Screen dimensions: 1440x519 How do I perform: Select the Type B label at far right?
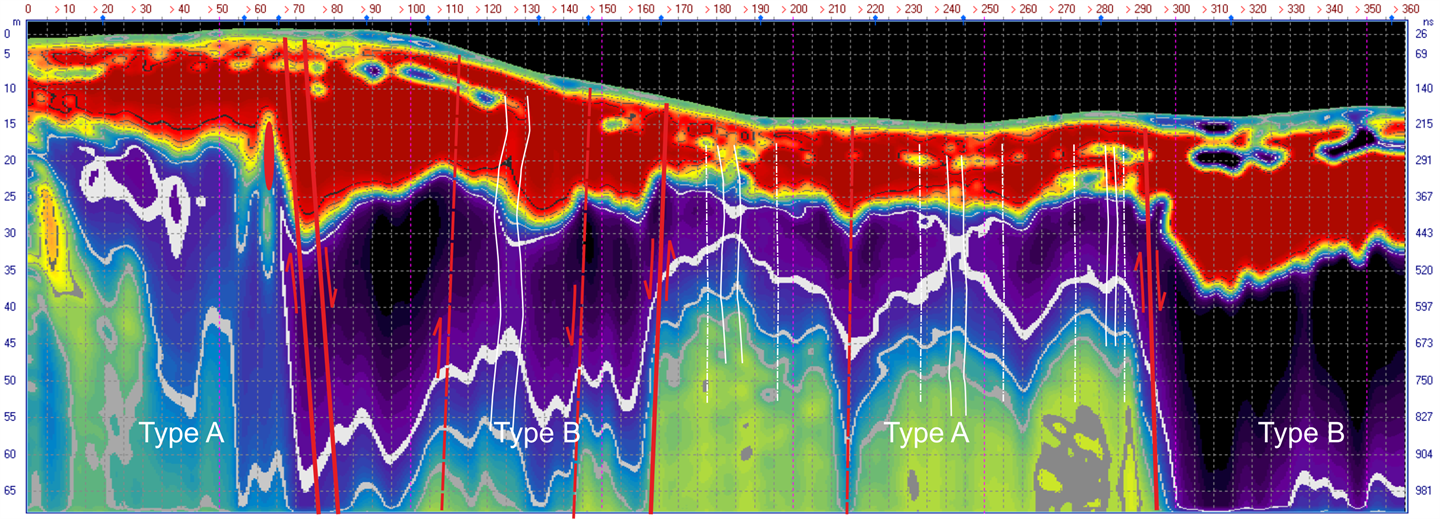coord(1300,432)
